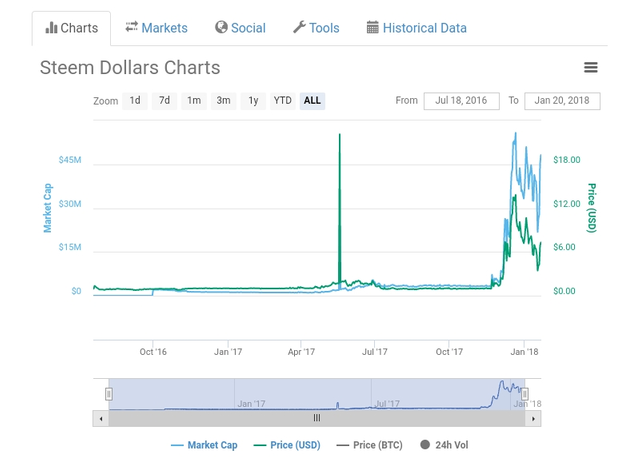Click the Market Cap vertical axis title
Image resolution: width=640 pixels, height=457 pixels.
(48, 208)
